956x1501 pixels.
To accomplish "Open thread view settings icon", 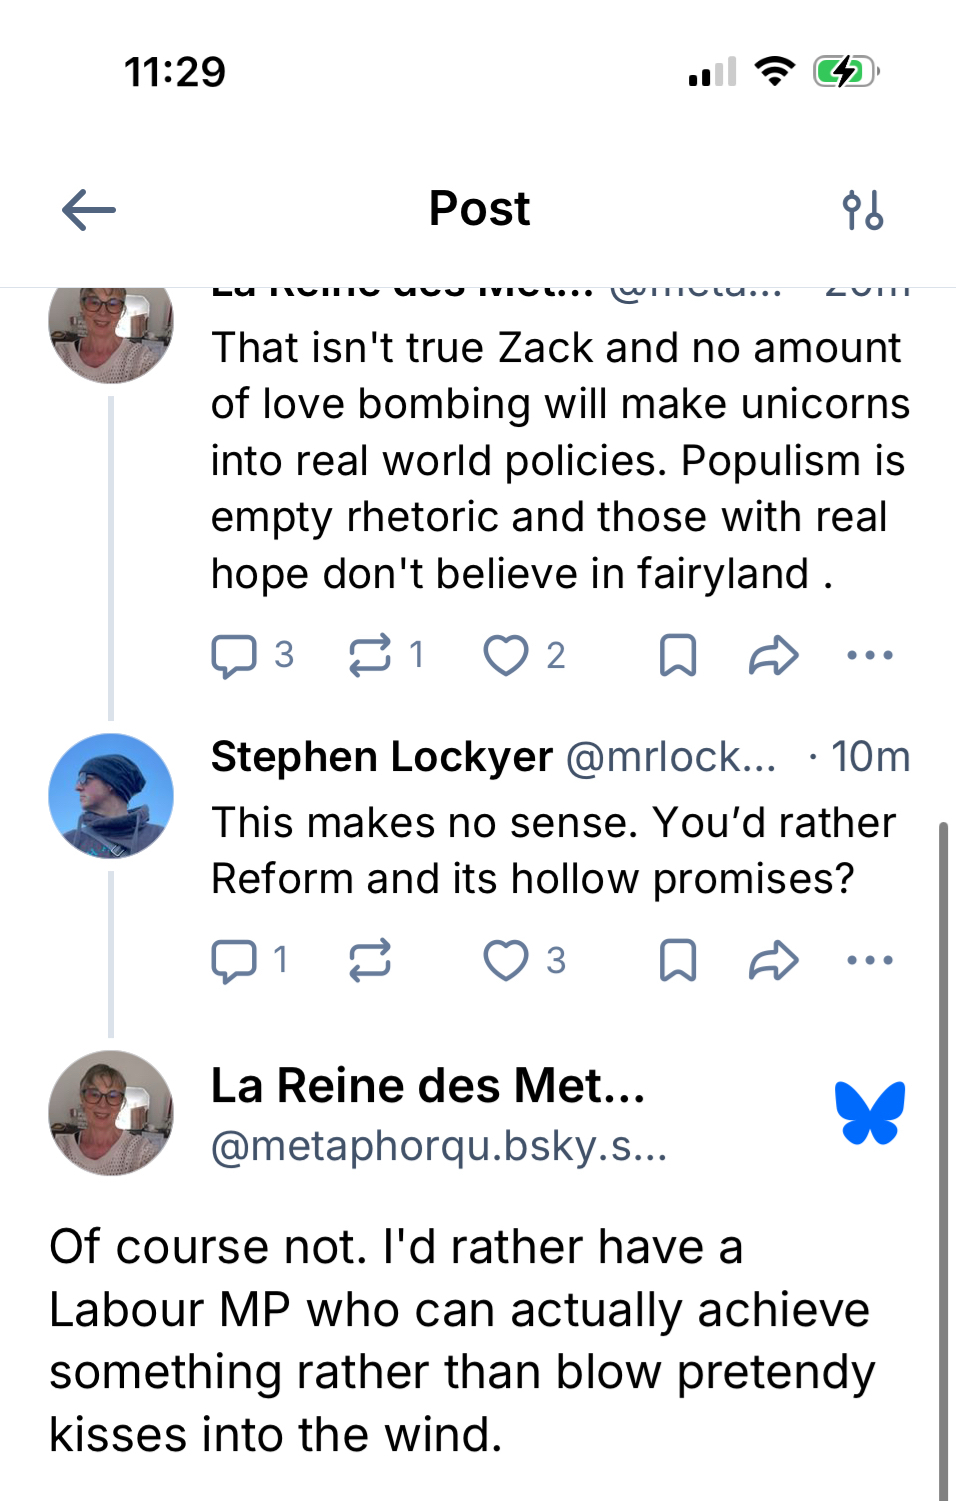I will tap(862, 210).
